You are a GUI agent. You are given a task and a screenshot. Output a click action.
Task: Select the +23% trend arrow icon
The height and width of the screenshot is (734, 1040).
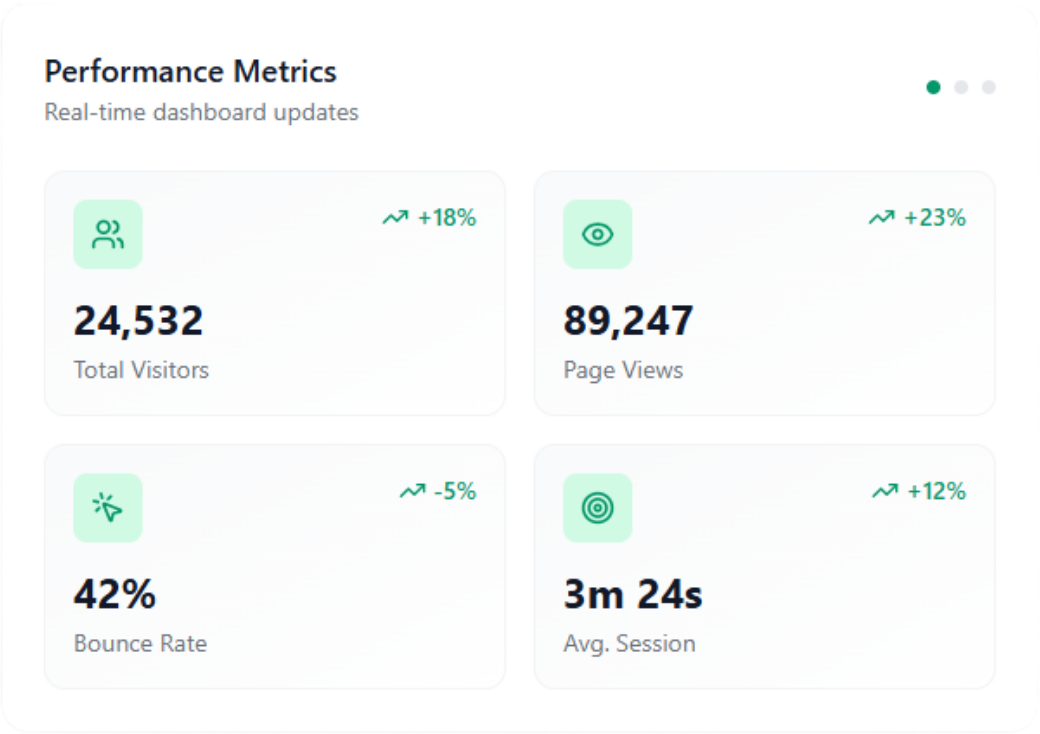[882, 217]
